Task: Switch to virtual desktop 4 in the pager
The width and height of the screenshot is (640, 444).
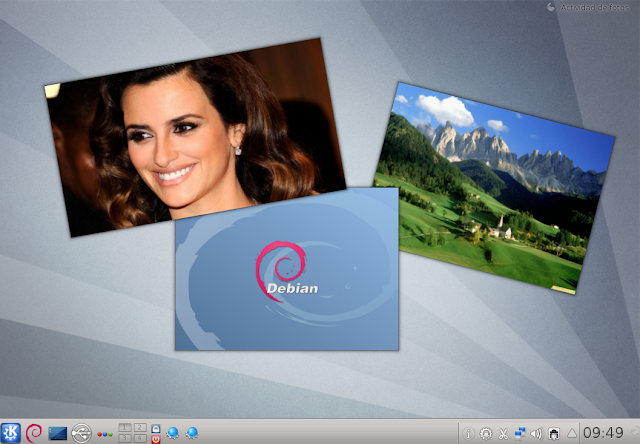Action: 140,439
